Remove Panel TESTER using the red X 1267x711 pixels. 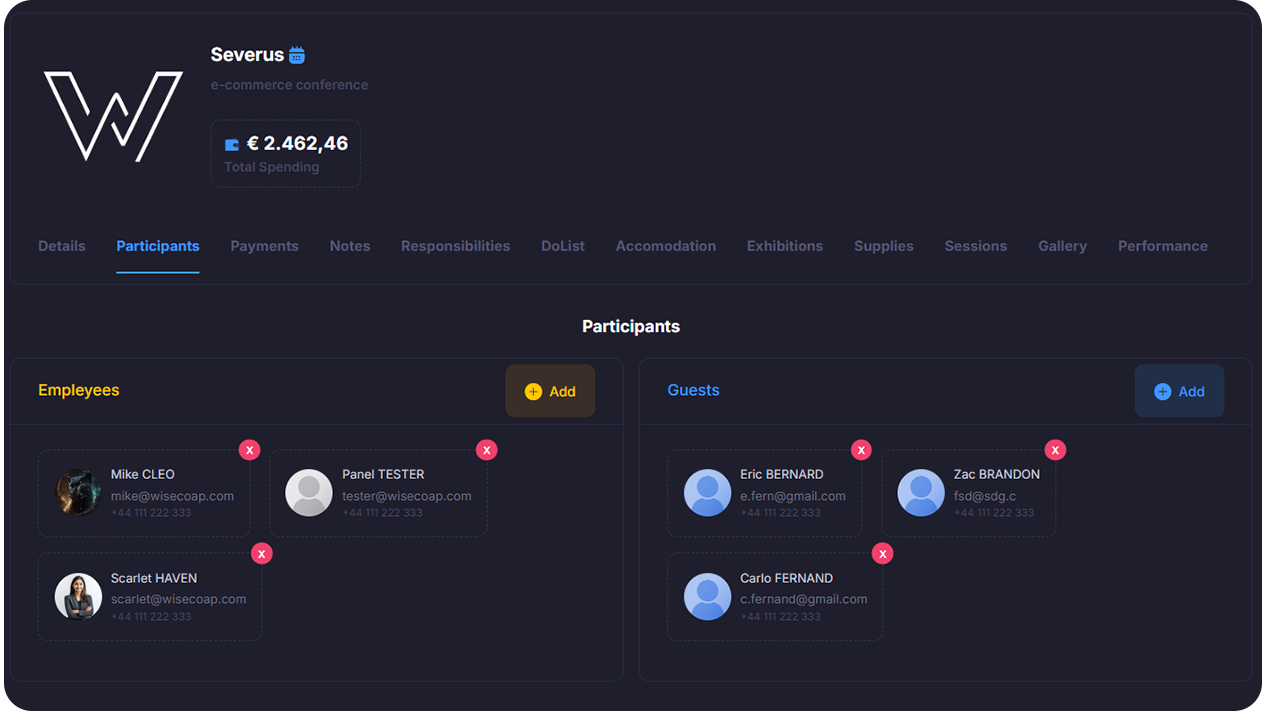point(486,450)
